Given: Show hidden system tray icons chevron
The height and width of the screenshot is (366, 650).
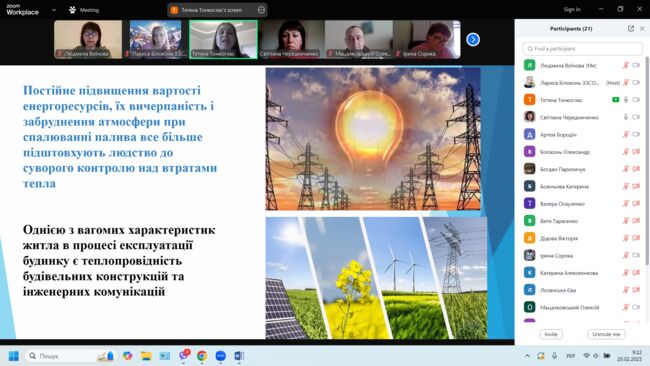Looking at the screenshot, I should coord(527,356).
